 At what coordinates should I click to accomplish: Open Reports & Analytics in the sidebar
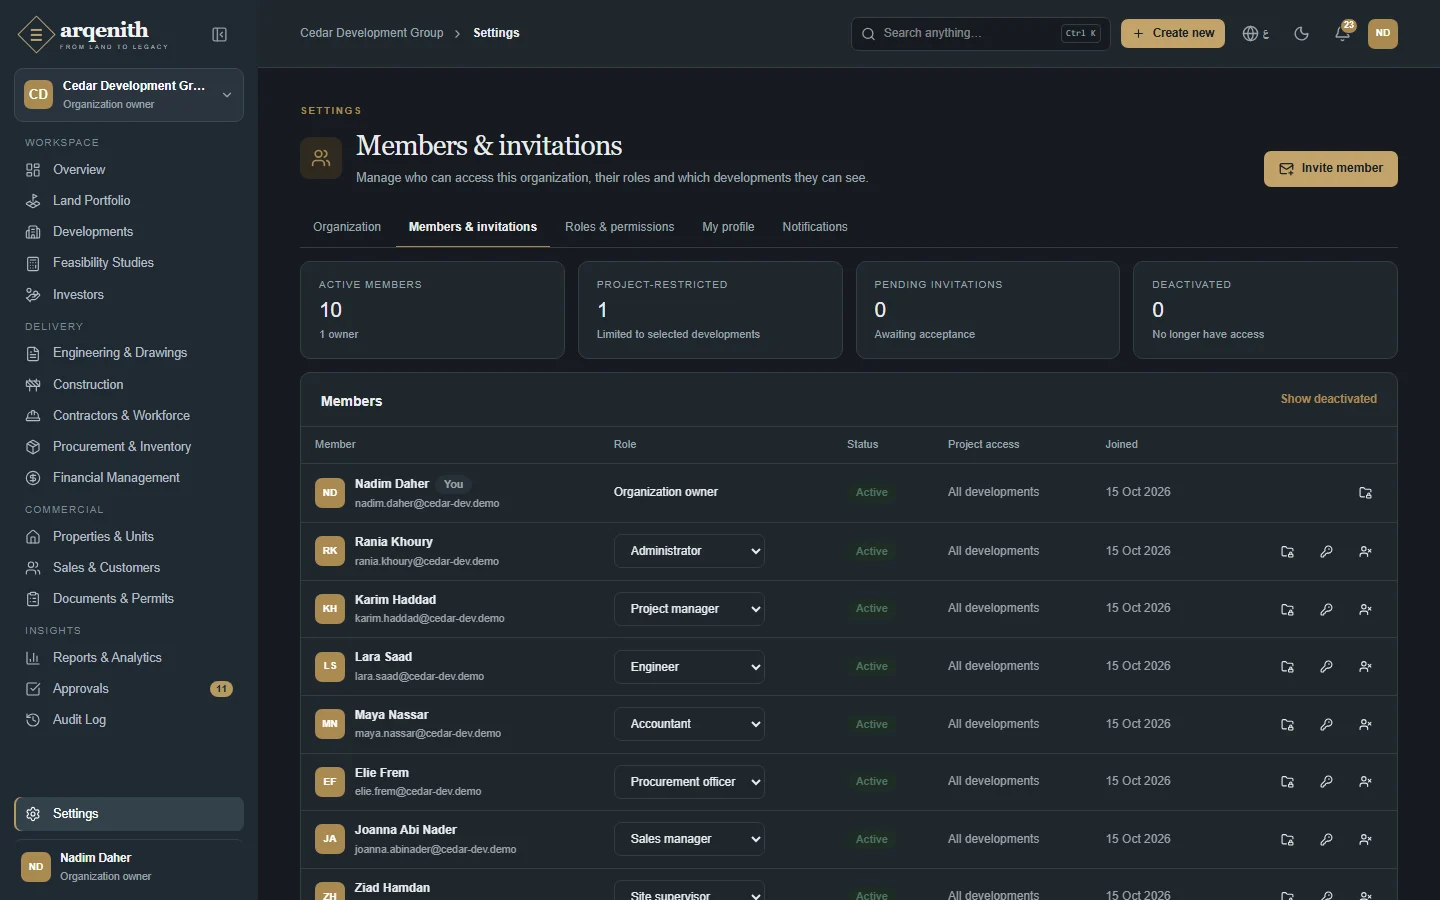click(129, 658)
